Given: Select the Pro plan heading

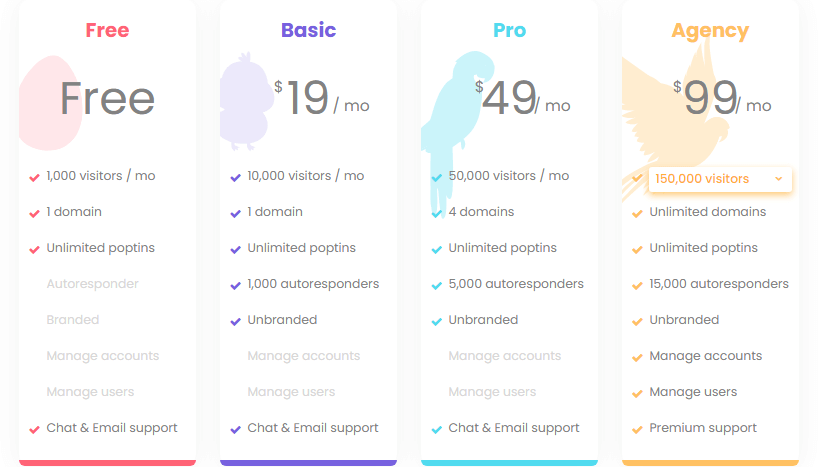Looking at the screenshot, I should tap(509, 30).
